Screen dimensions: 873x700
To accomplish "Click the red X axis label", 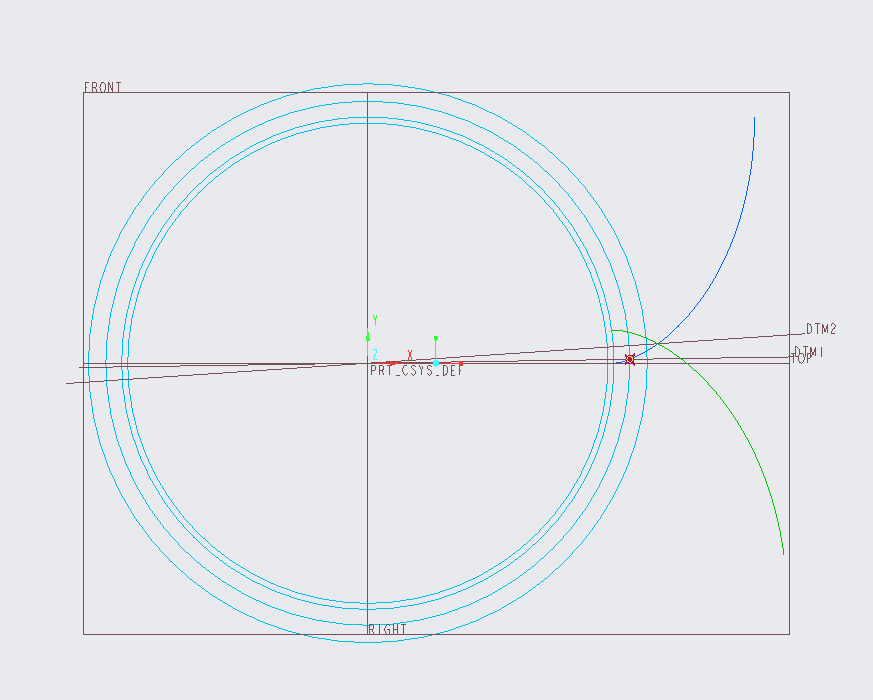I will click(410, 355).
